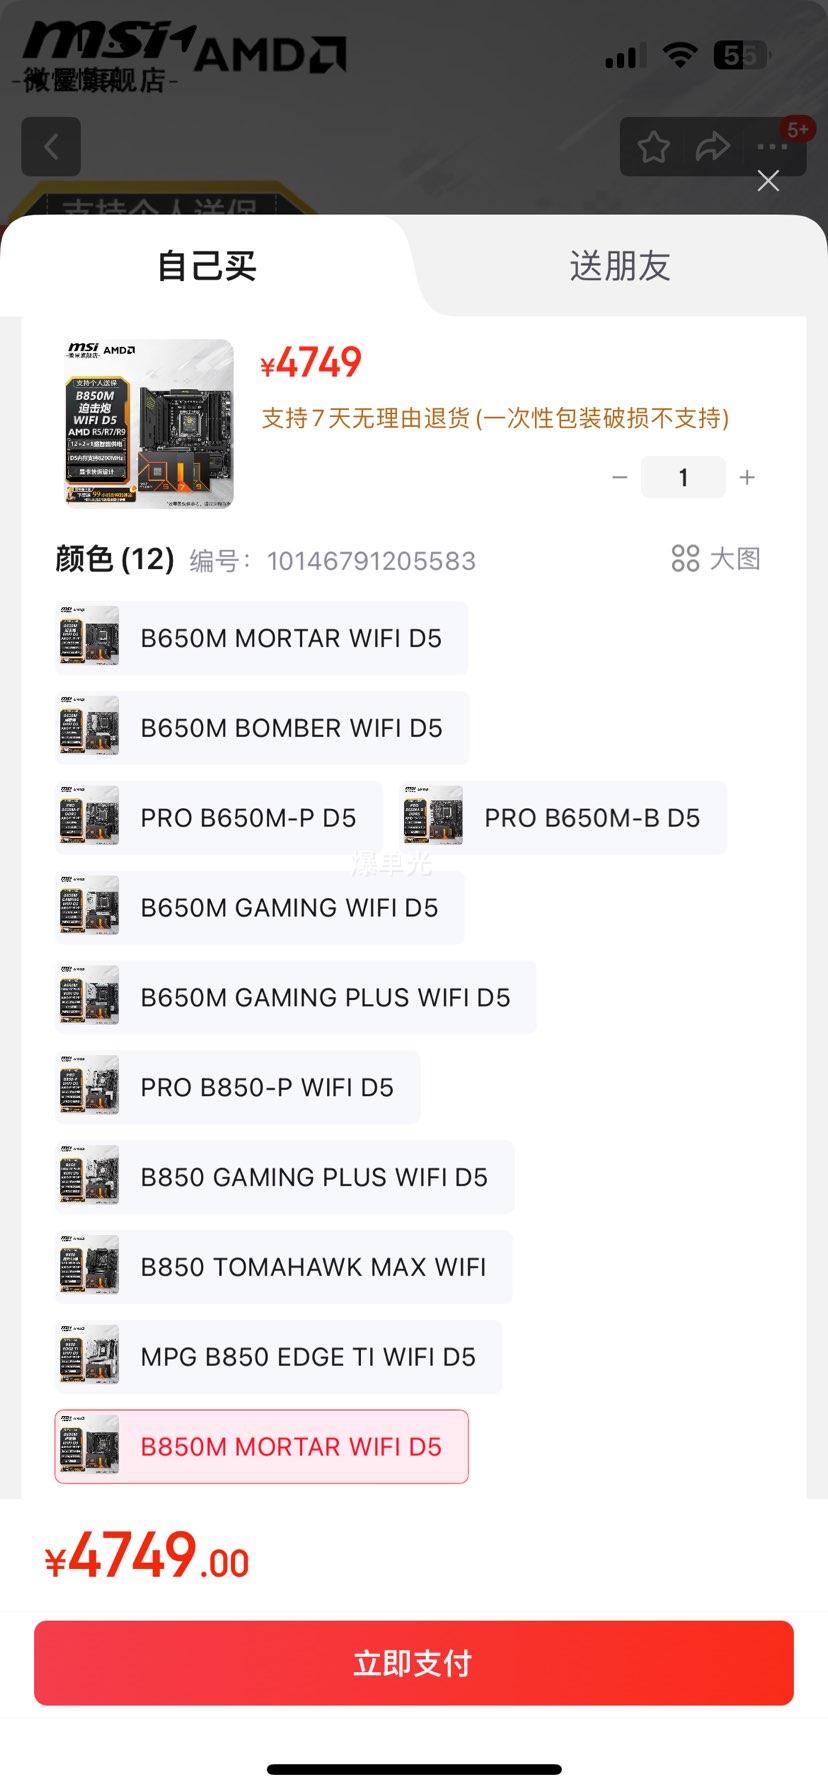The height and width of the screenshot is (1792, 828).
Task: Edit the quantity number field
Action: click(x=683, y=477)
